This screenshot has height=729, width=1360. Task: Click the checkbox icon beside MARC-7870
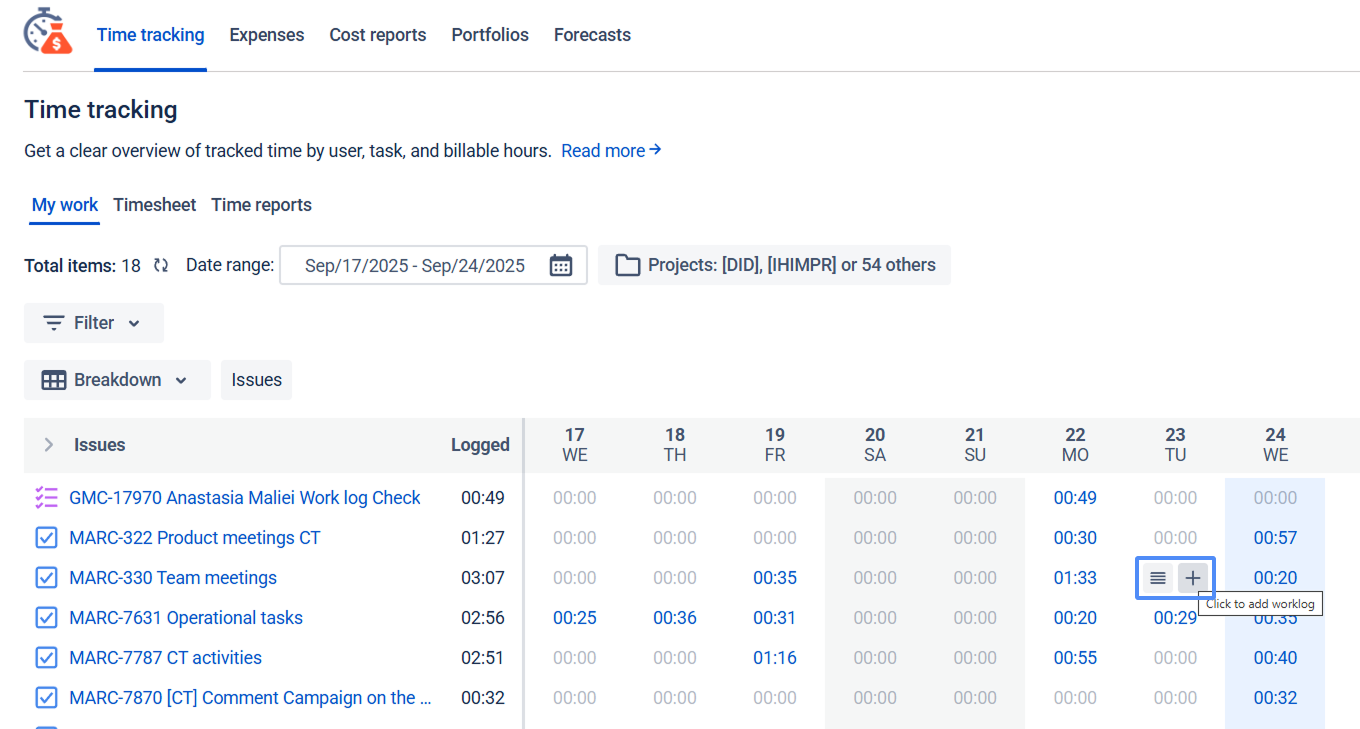point(46,698)
